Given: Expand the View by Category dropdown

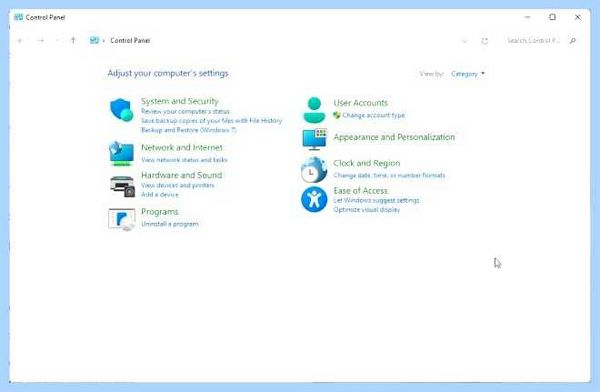Looking at the screenshot, I should [468, 74].
